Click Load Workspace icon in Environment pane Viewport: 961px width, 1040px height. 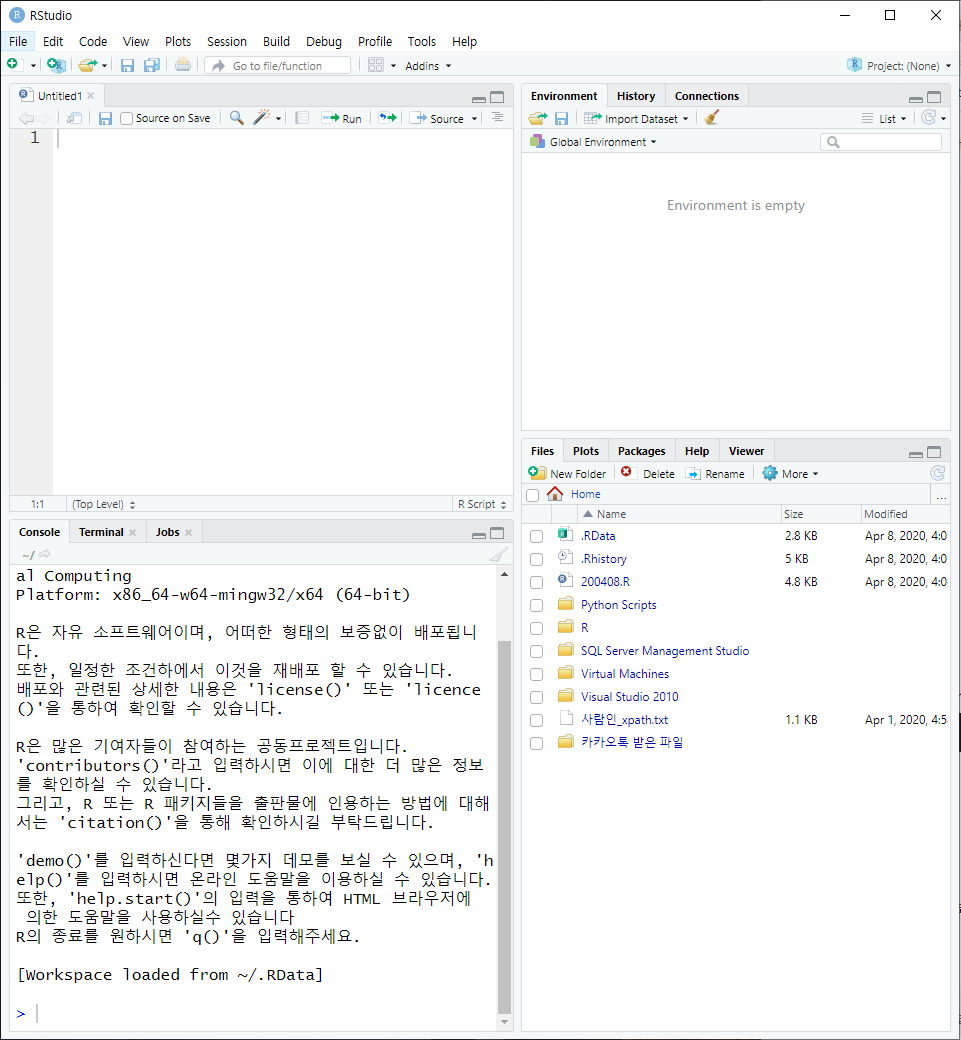click(538, 118)
